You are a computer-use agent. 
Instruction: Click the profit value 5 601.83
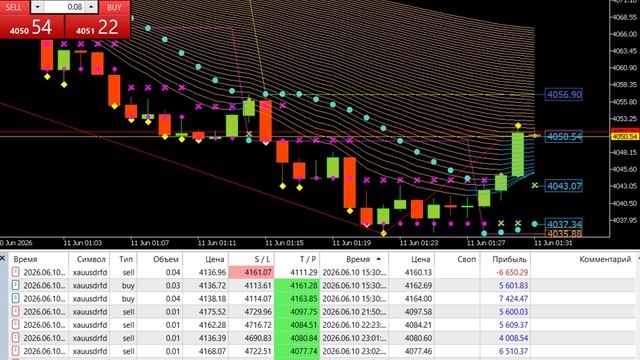pos(513,285)
